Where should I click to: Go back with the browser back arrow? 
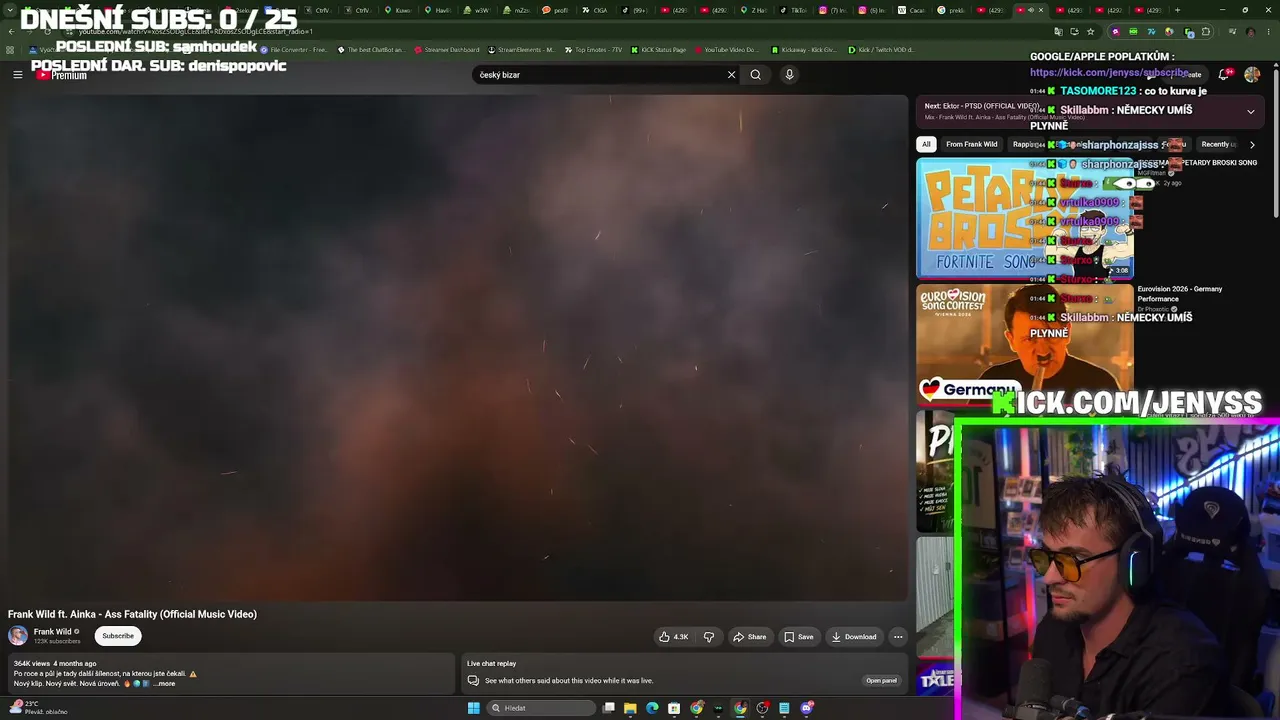(x=10, y=31)
